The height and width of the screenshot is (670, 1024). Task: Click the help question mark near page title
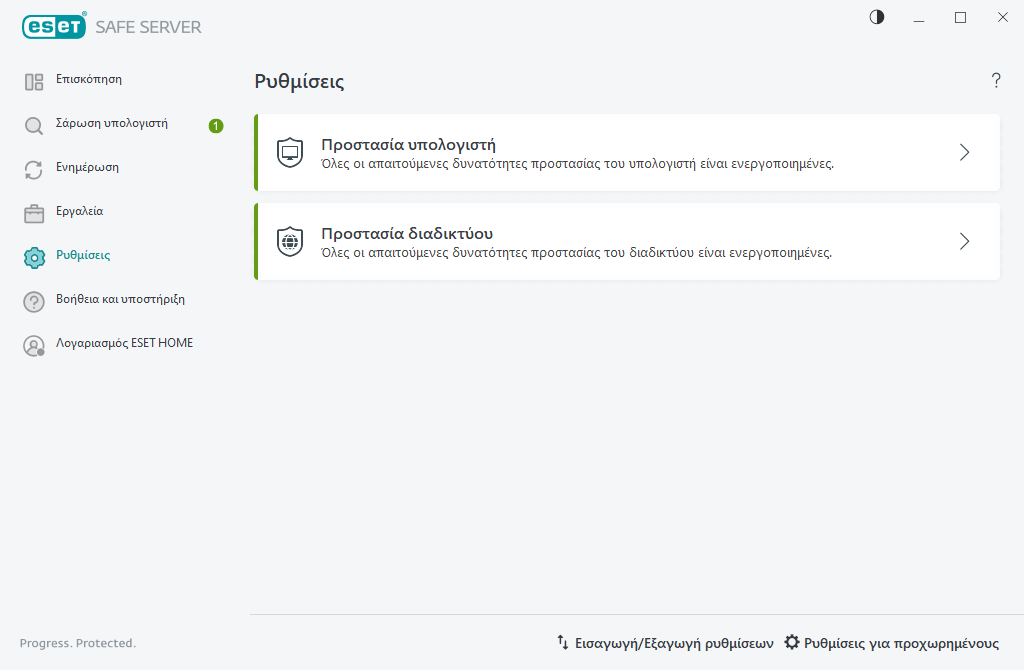point(996,81)
